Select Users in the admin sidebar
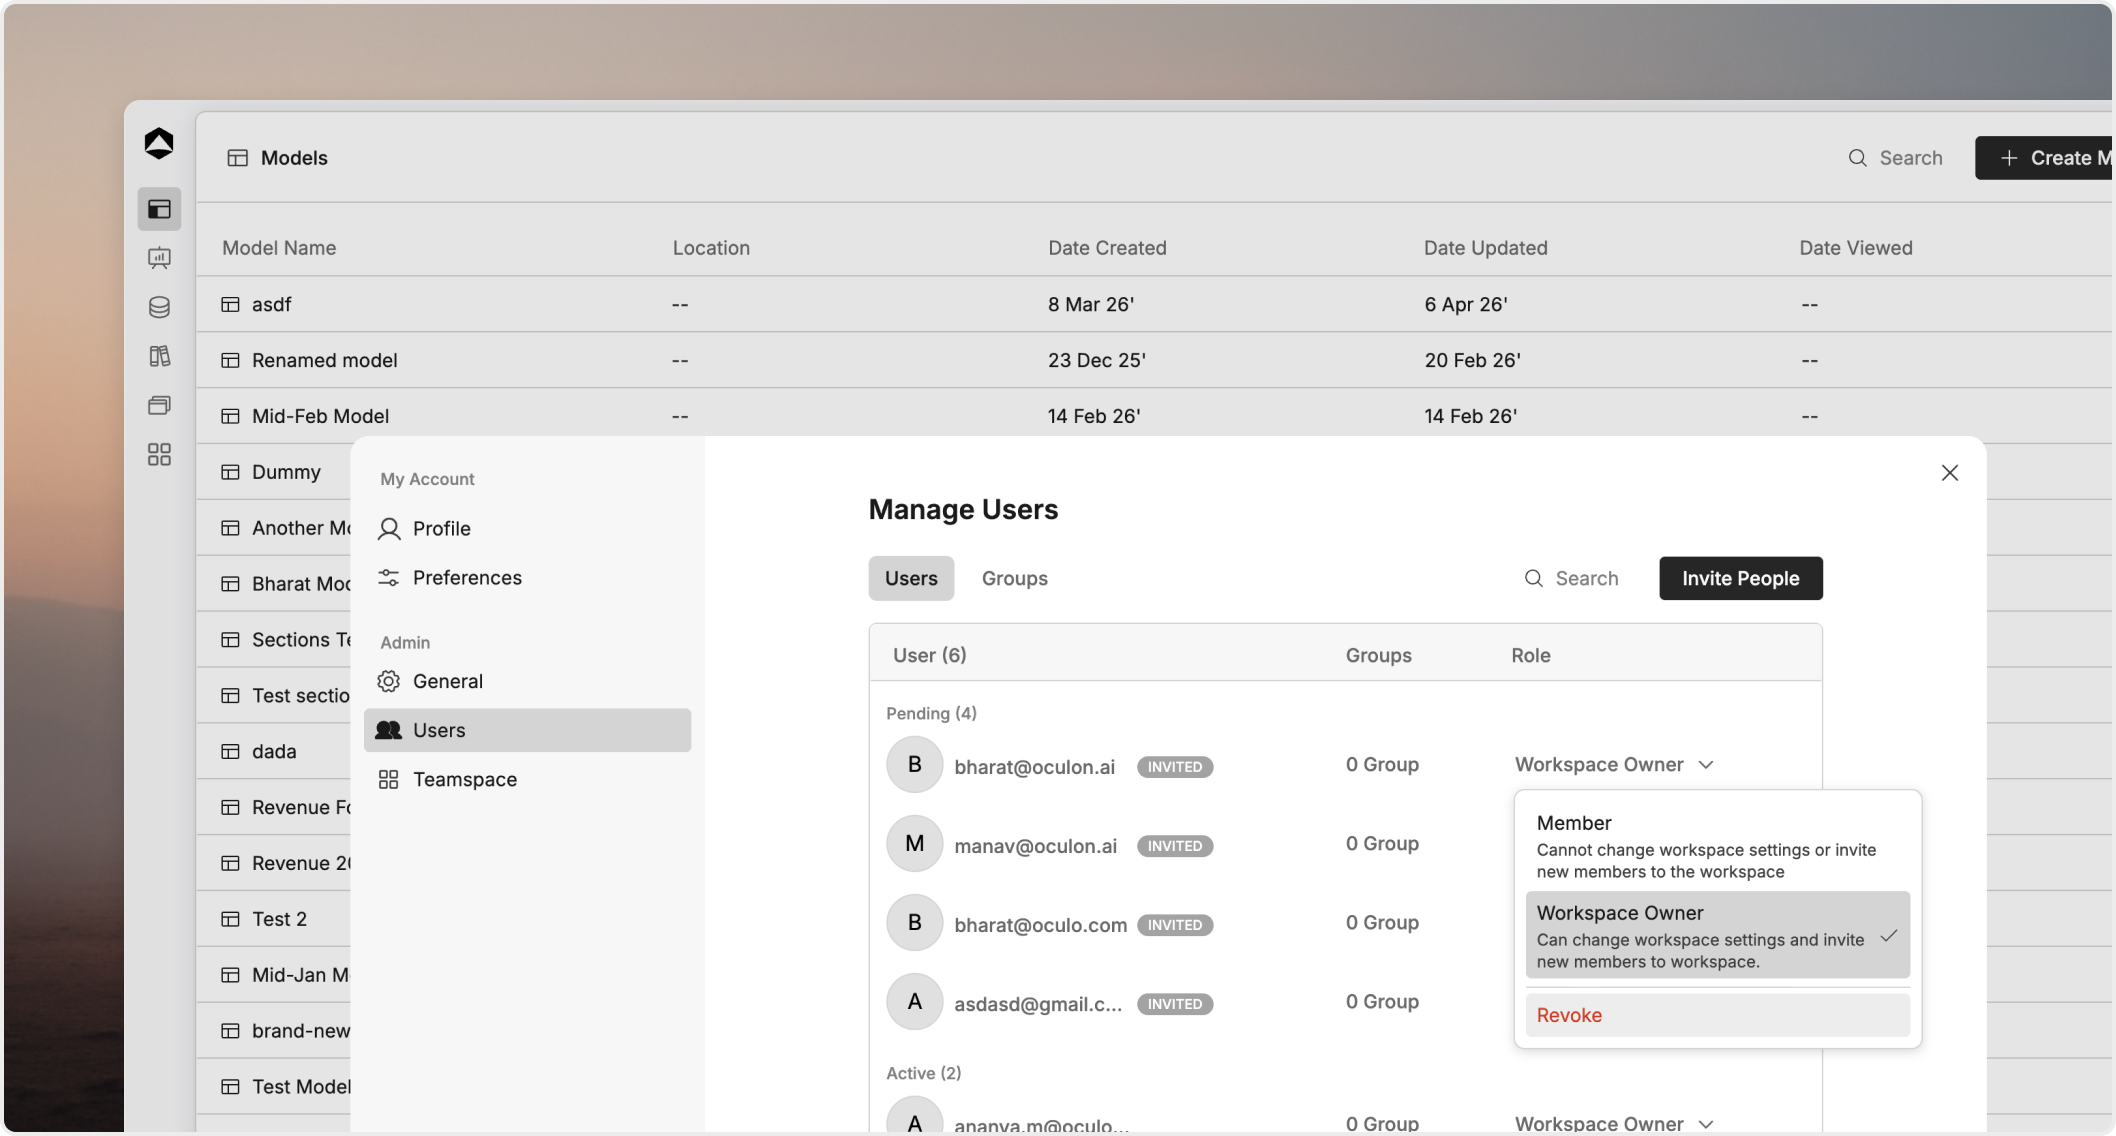 (x=527, y=730)
